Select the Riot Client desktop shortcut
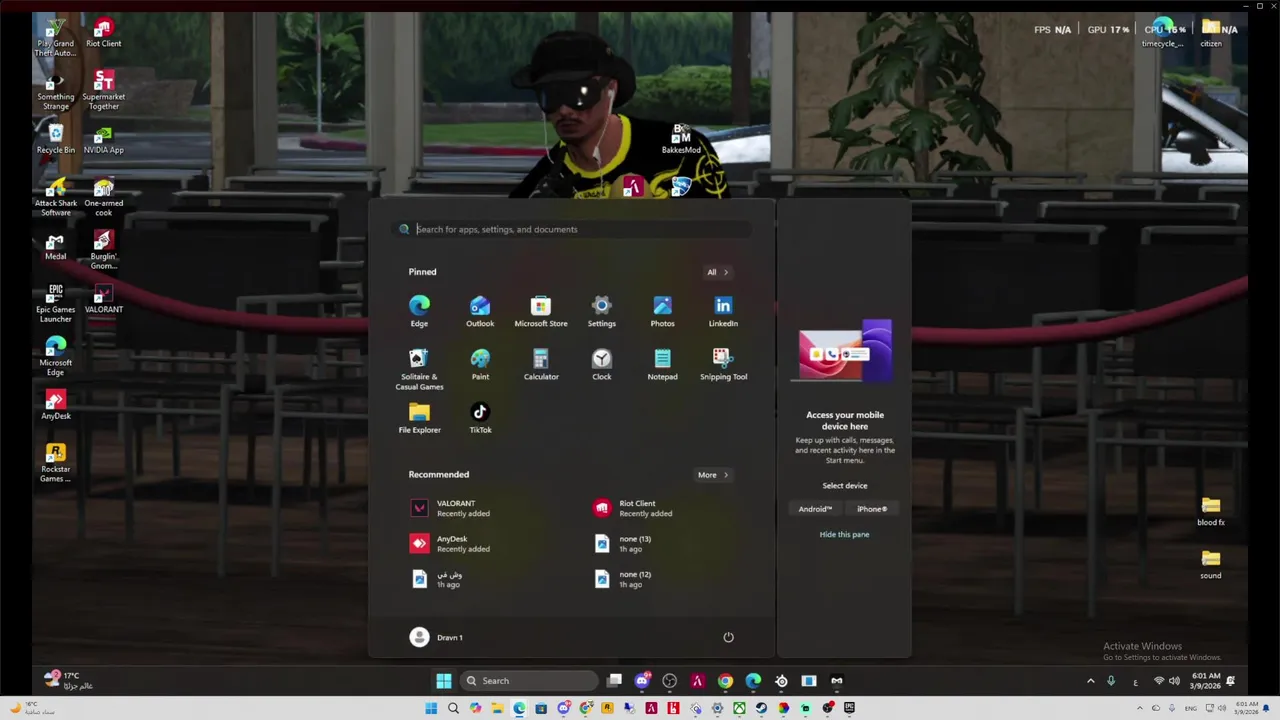 (x=104, y=33)
